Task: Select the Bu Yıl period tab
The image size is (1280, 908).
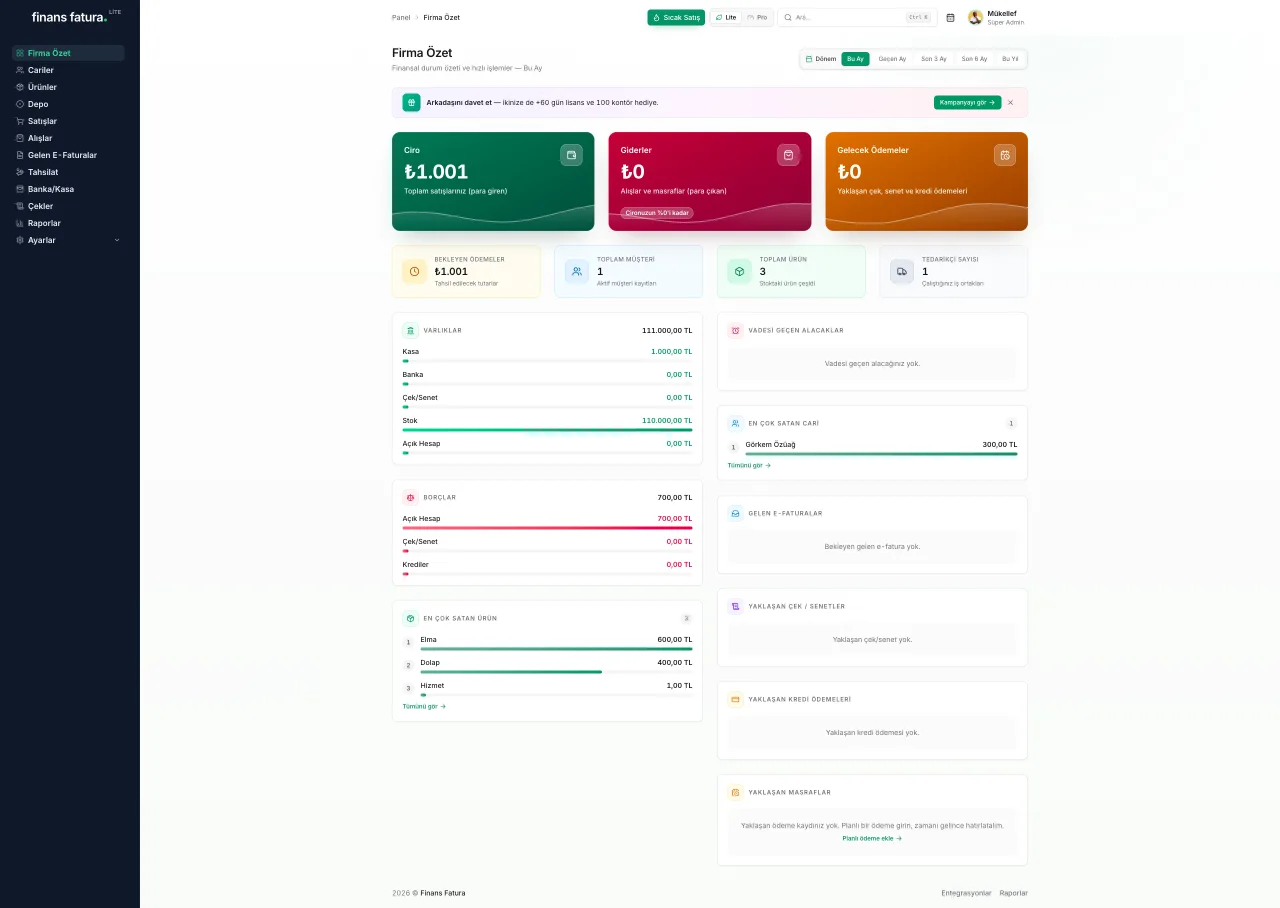Action: click(1010, 59)
